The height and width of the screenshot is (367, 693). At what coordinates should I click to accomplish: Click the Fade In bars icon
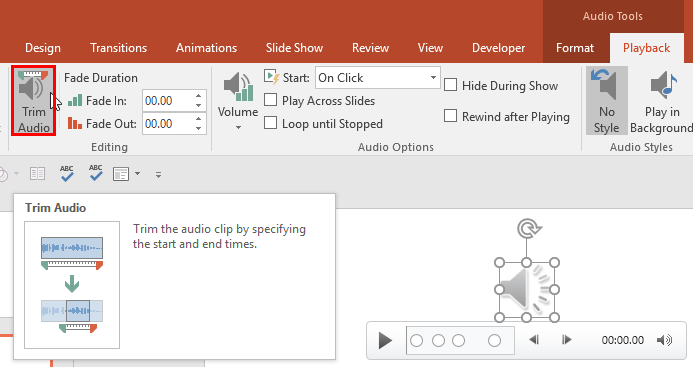[75, 100]
